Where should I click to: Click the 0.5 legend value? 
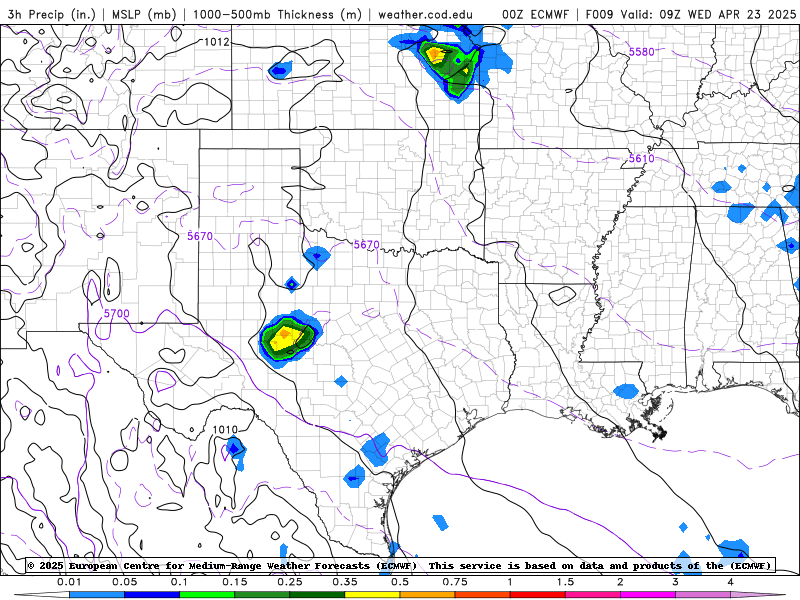[x=400, y=582]
